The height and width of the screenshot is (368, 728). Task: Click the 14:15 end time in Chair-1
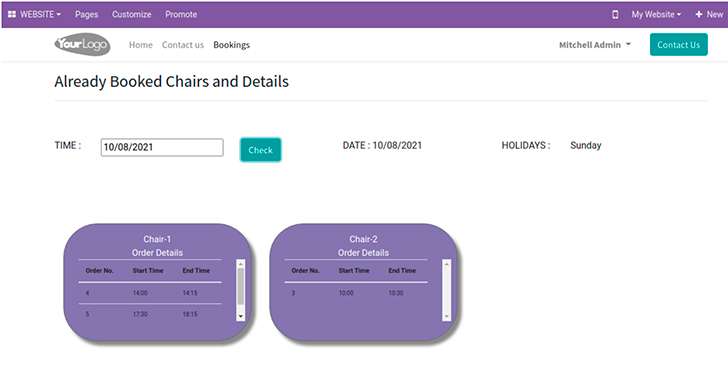click(x=190, y=293)
